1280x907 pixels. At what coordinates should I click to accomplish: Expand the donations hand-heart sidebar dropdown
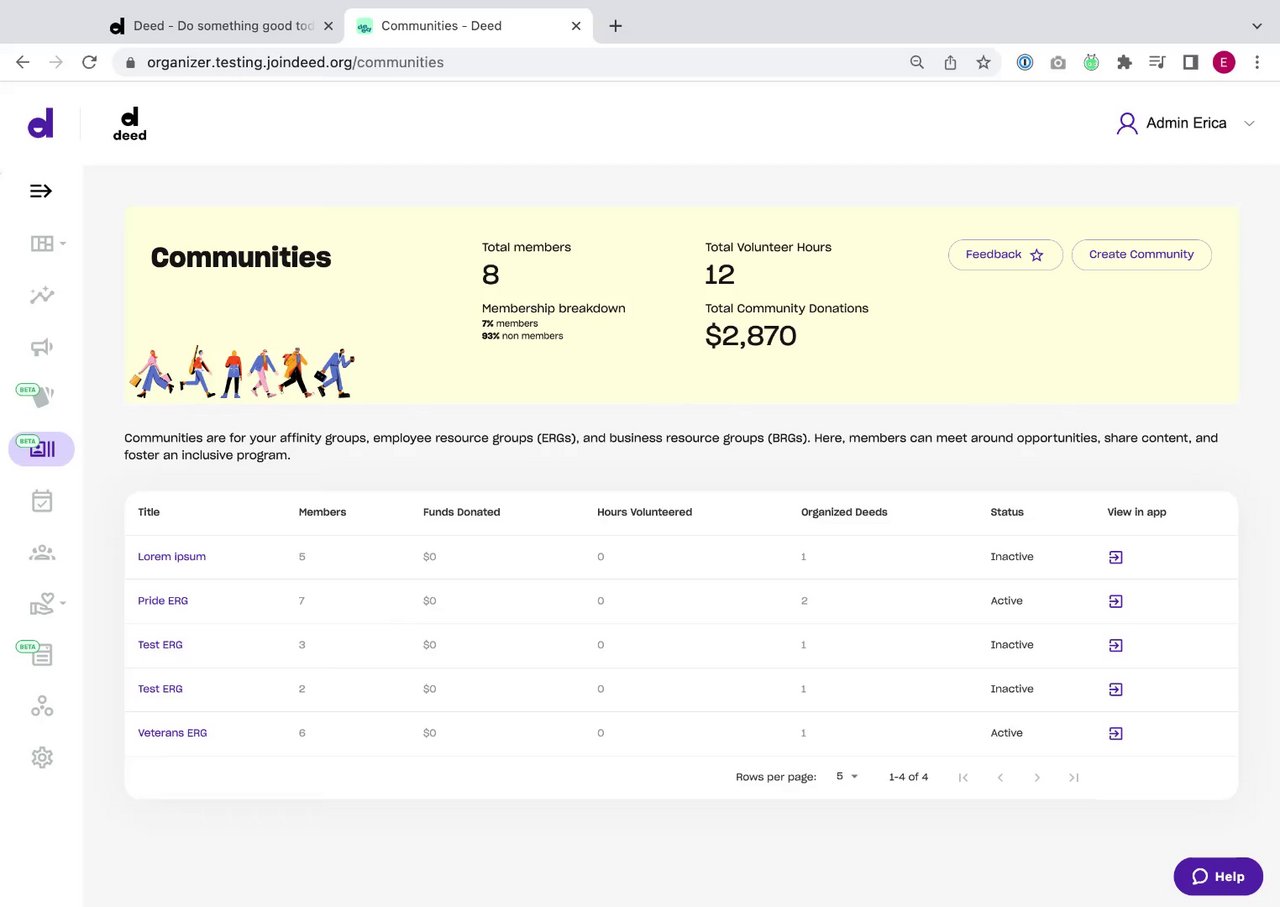point(47,603)
